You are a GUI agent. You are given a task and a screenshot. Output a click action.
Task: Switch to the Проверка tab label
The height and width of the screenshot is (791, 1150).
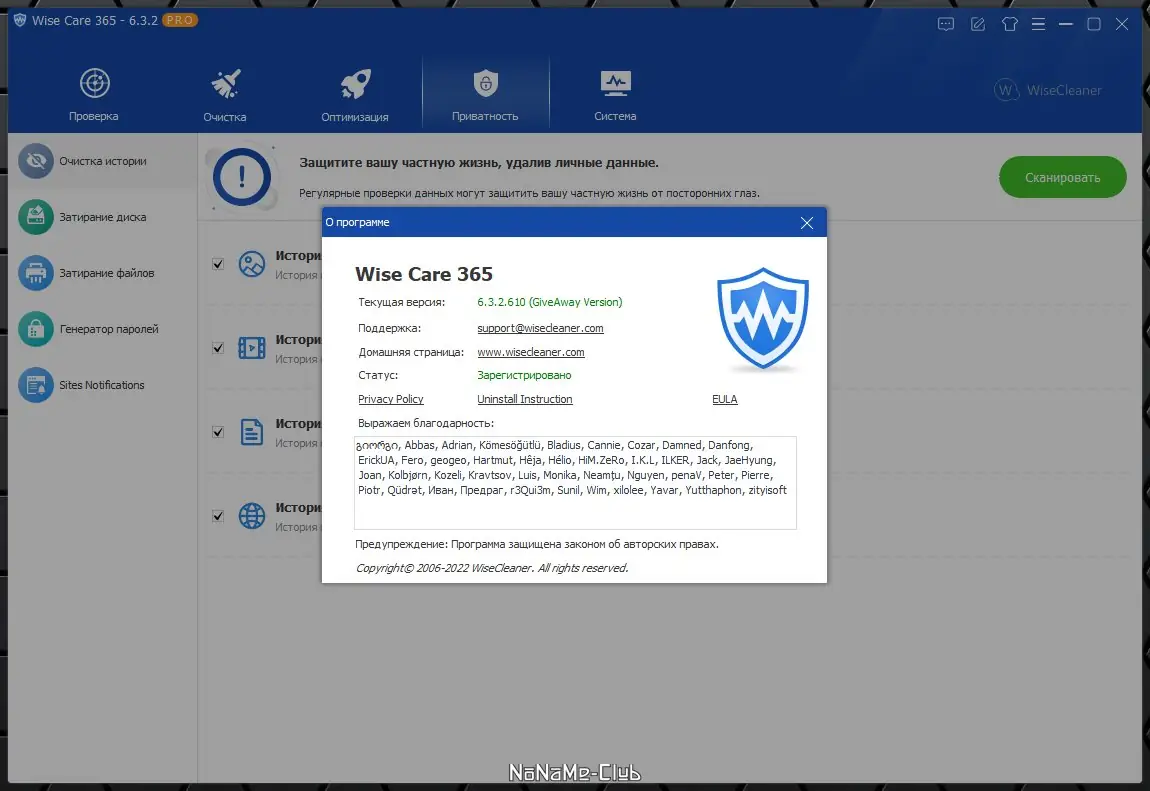pyautogui.click(x=94, y=117)
